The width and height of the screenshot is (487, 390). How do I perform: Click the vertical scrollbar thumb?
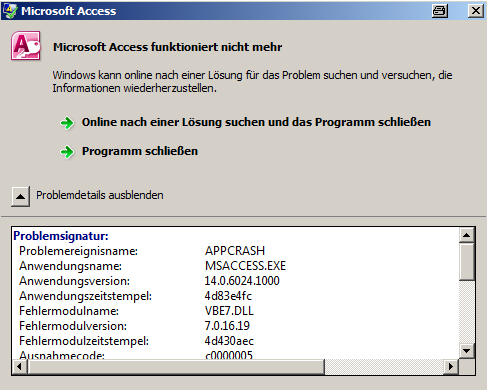(466, 262)
